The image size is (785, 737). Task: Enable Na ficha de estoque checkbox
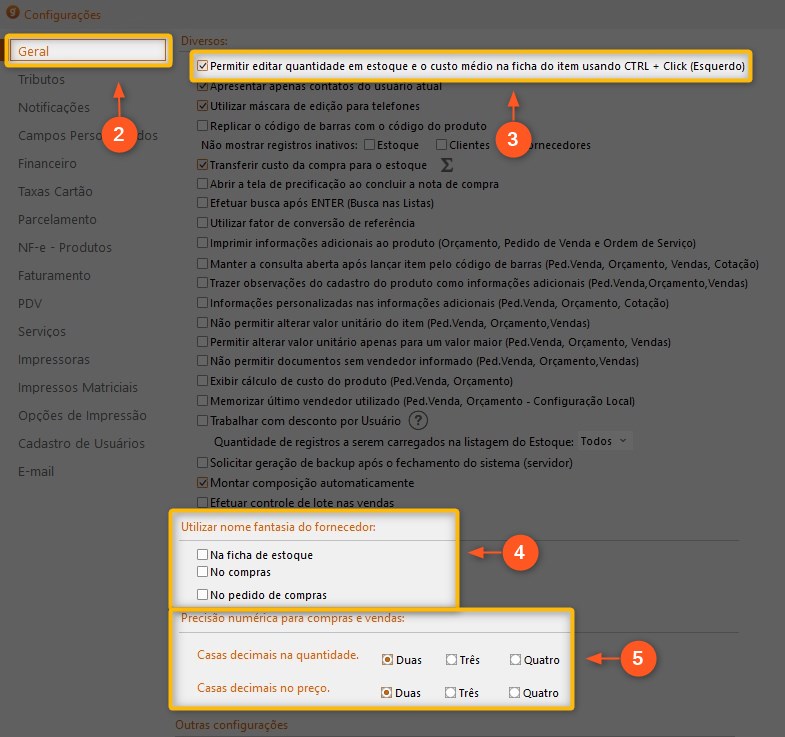point(203,554)
